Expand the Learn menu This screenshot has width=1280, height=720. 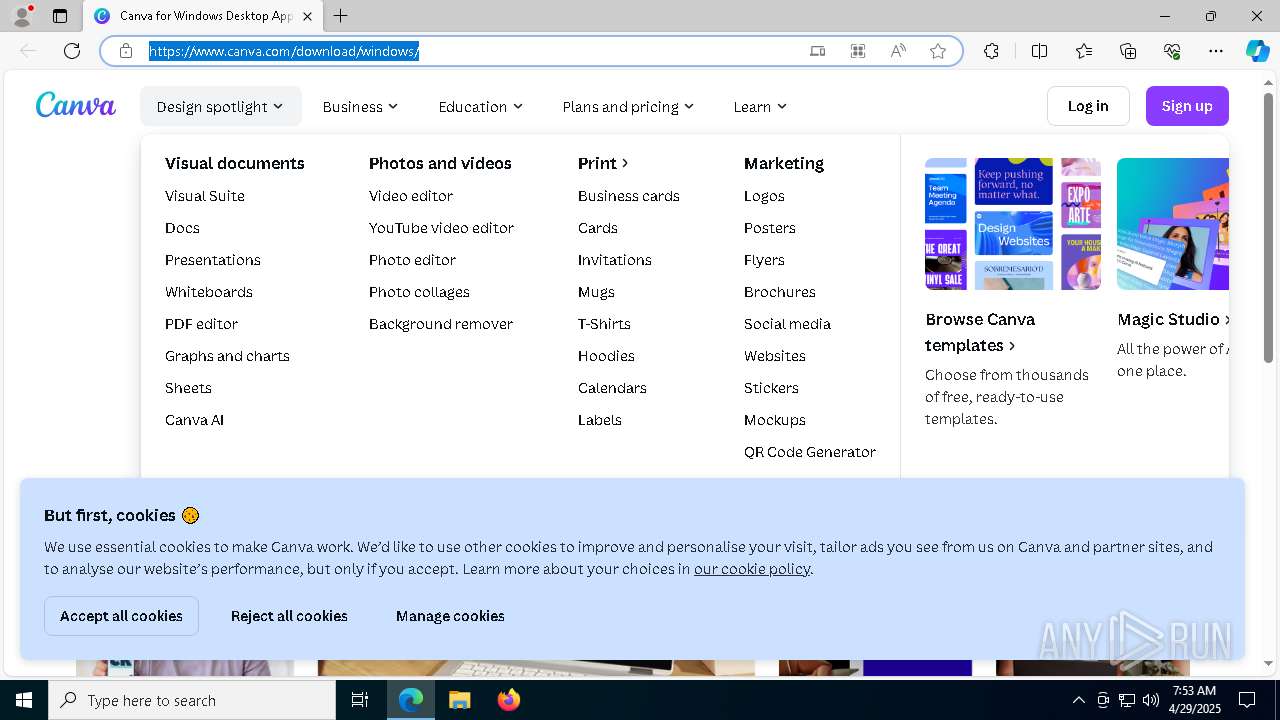[760, 106]
